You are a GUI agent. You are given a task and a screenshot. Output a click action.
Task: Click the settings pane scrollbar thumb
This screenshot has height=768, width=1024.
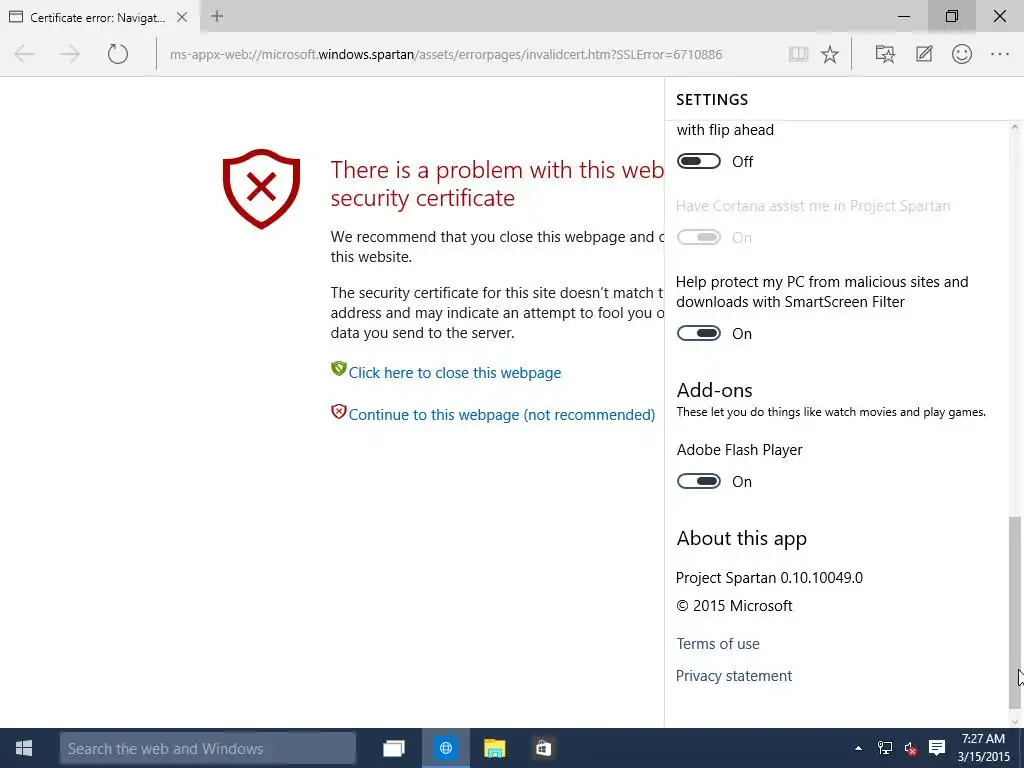1014,611
